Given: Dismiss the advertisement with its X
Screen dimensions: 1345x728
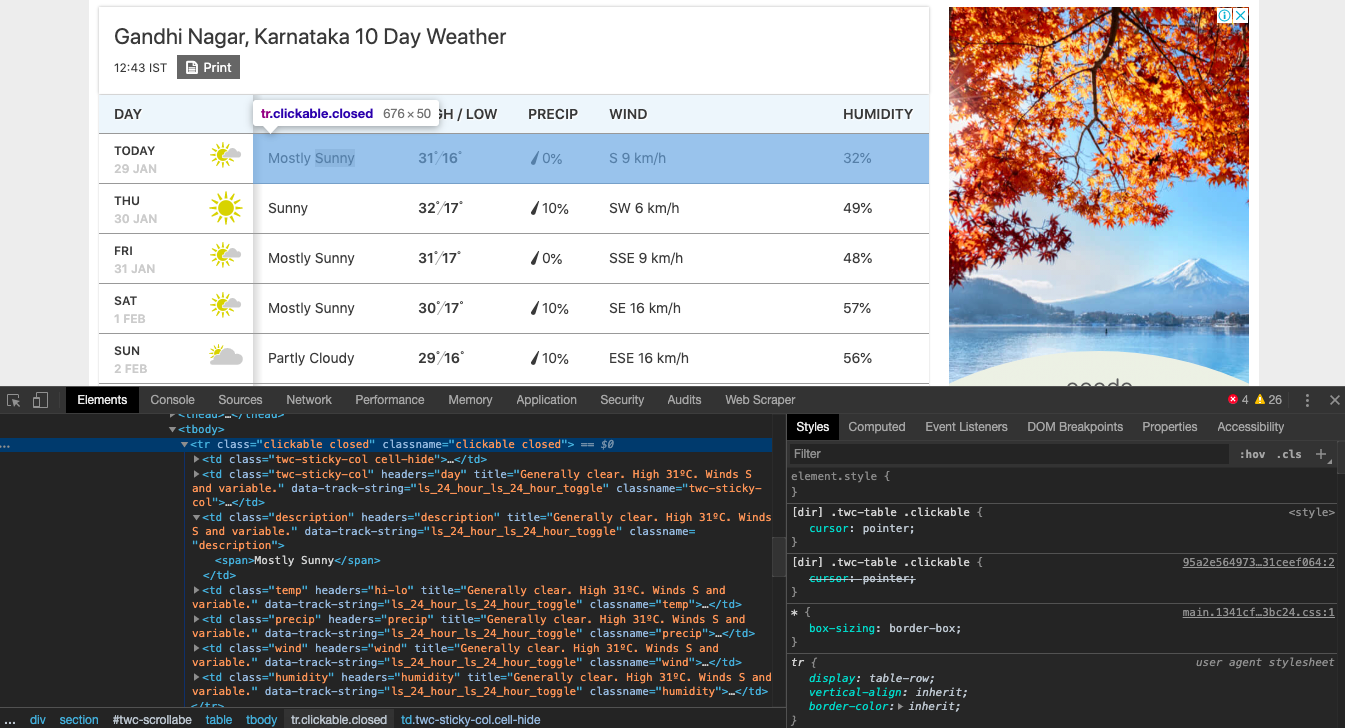Looking at the screenshot, I should [x=1240, y=15].
